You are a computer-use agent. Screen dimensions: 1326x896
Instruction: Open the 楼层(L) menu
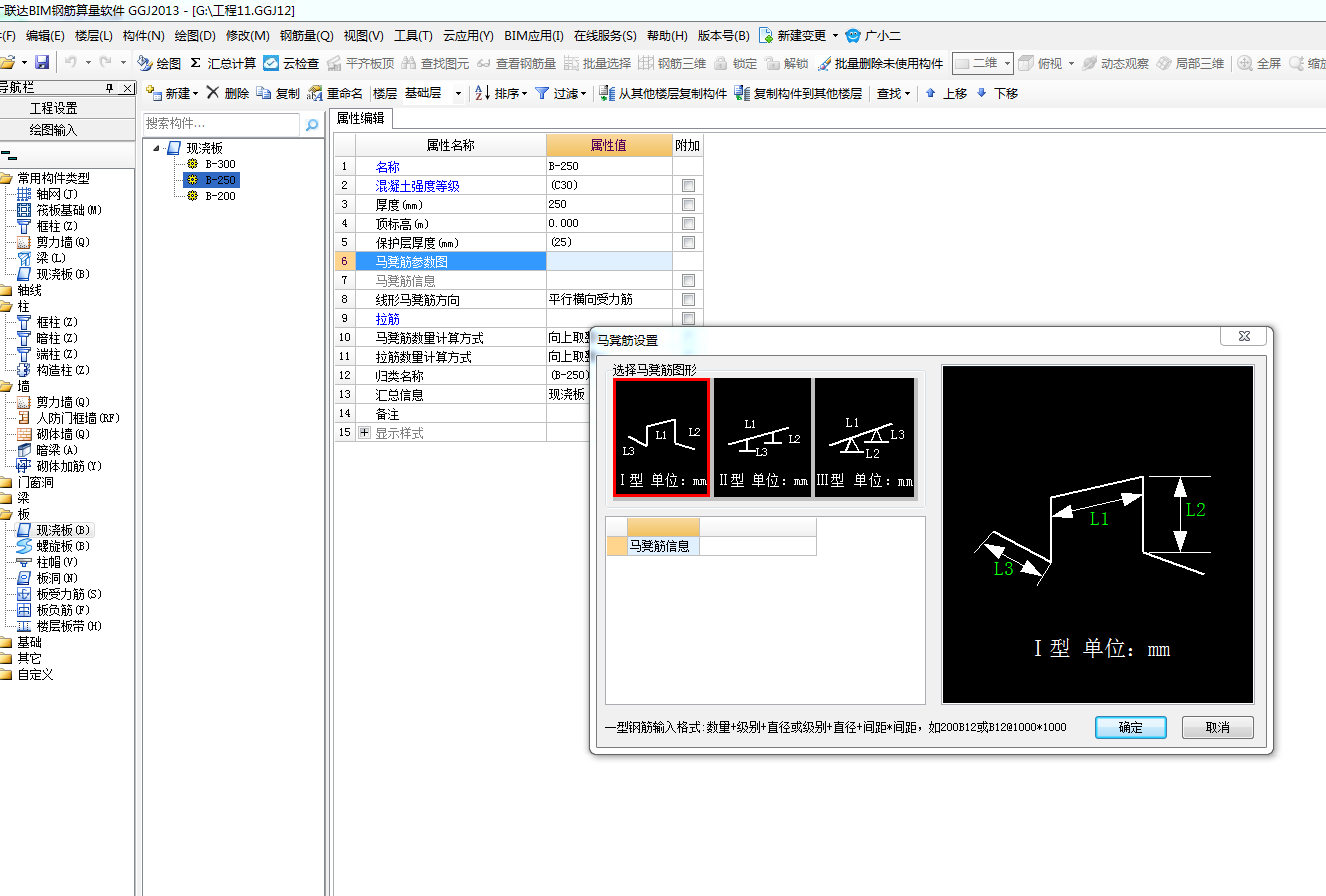pos(94,35)
